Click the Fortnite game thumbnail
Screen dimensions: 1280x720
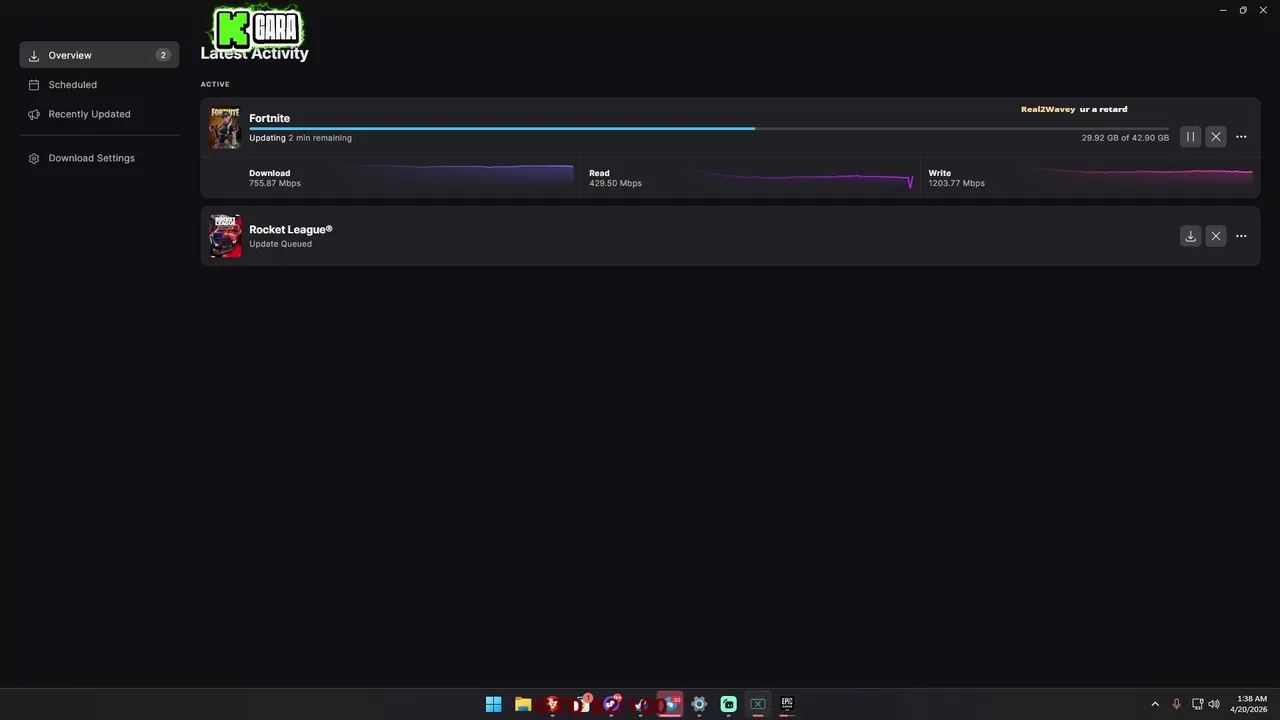click(225, 128)
